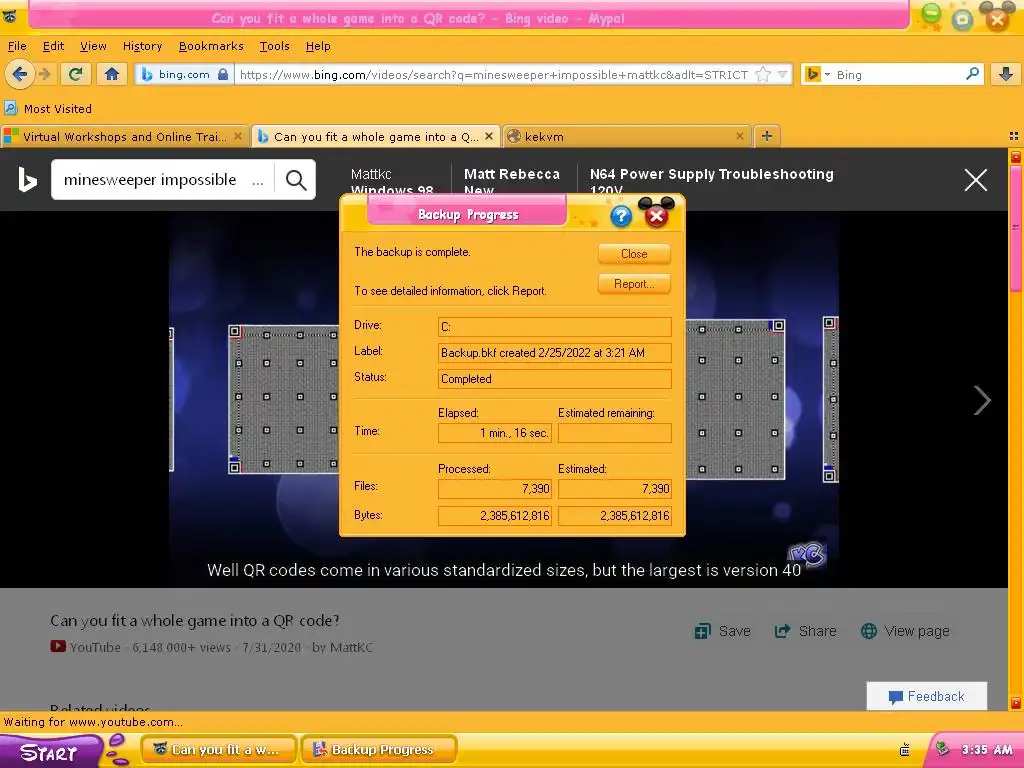The image size is (1024, 768).
Task: Click the Bing logo on the page
Action: (x=27, y=180)
